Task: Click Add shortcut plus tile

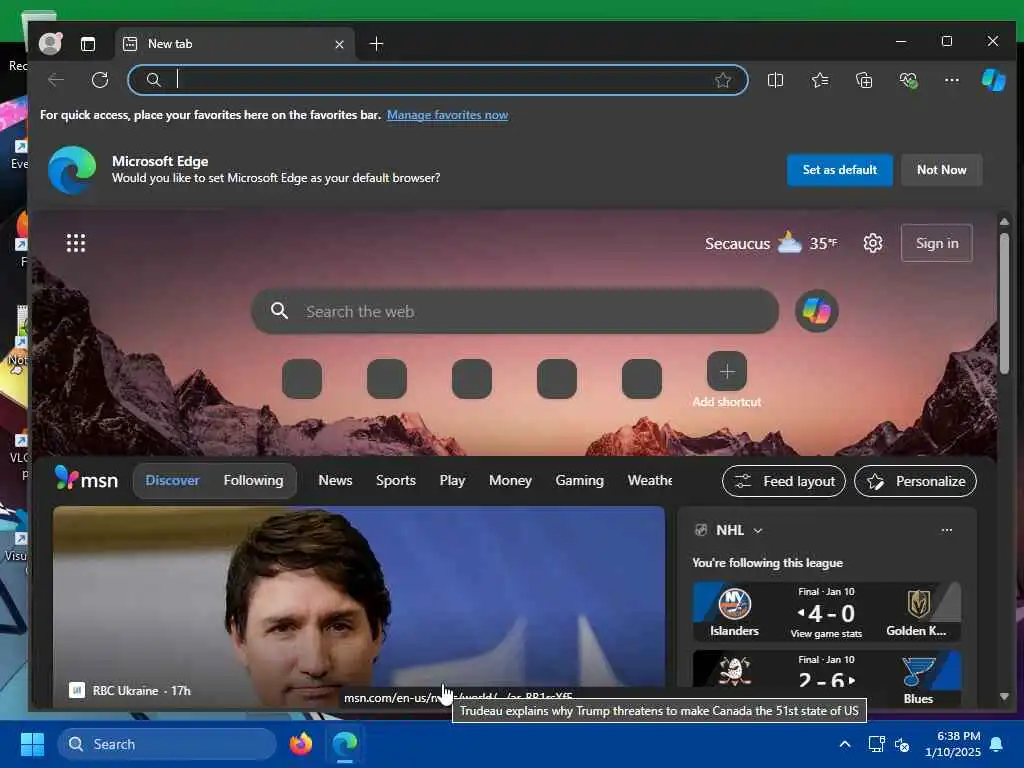Action: pos(726,372)
